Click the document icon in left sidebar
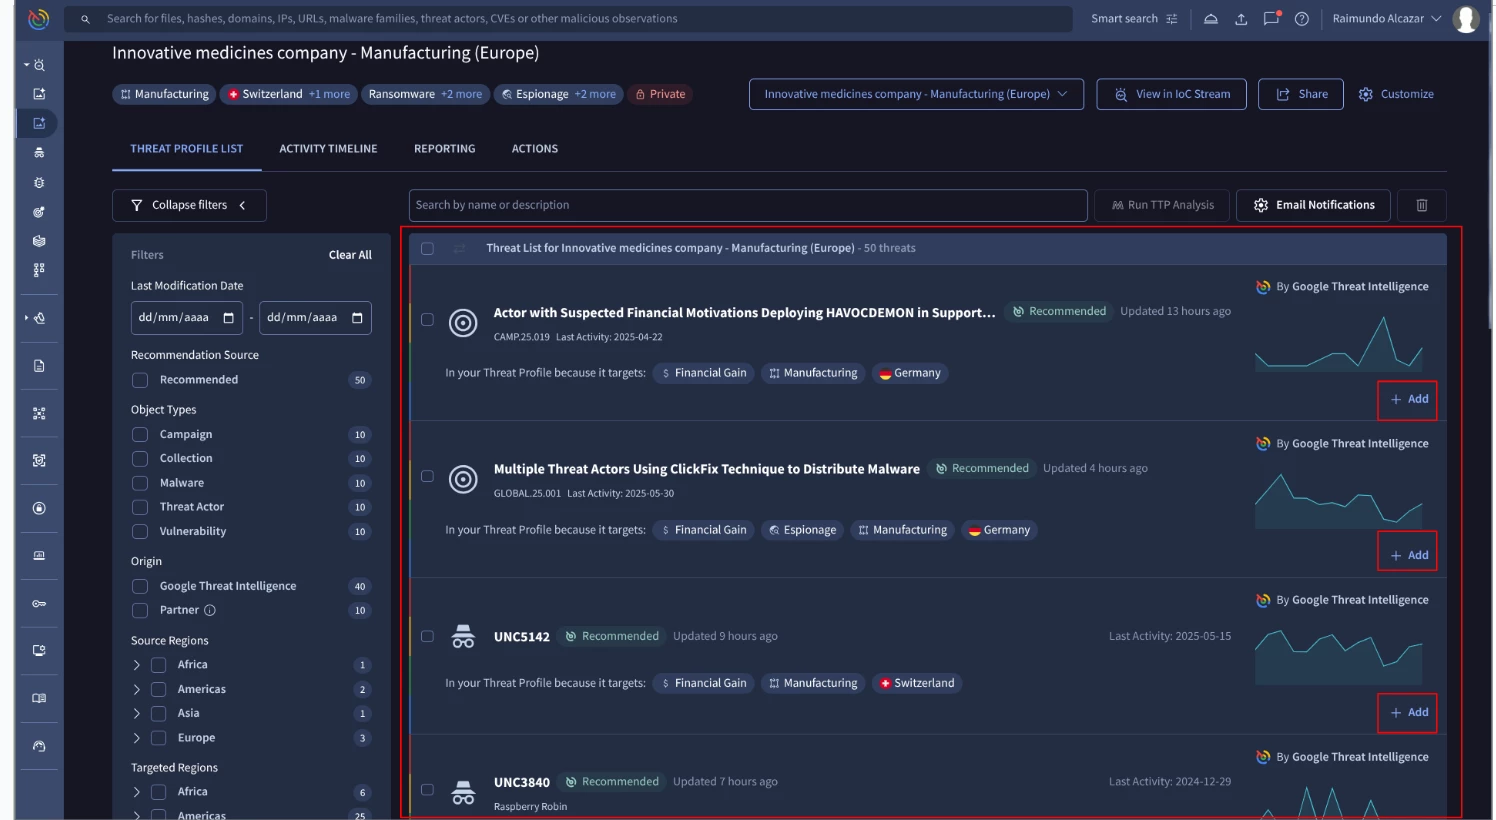The width and height of the screenshot is (1496, 820). 39,366
